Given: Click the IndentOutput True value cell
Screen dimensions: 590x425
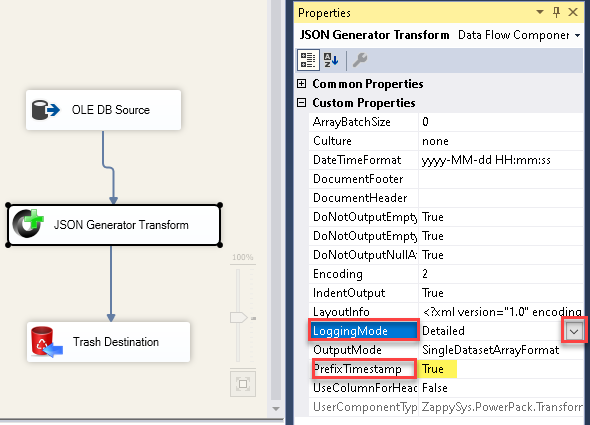Looking at the screenshot, I should [x=501, y=293].
